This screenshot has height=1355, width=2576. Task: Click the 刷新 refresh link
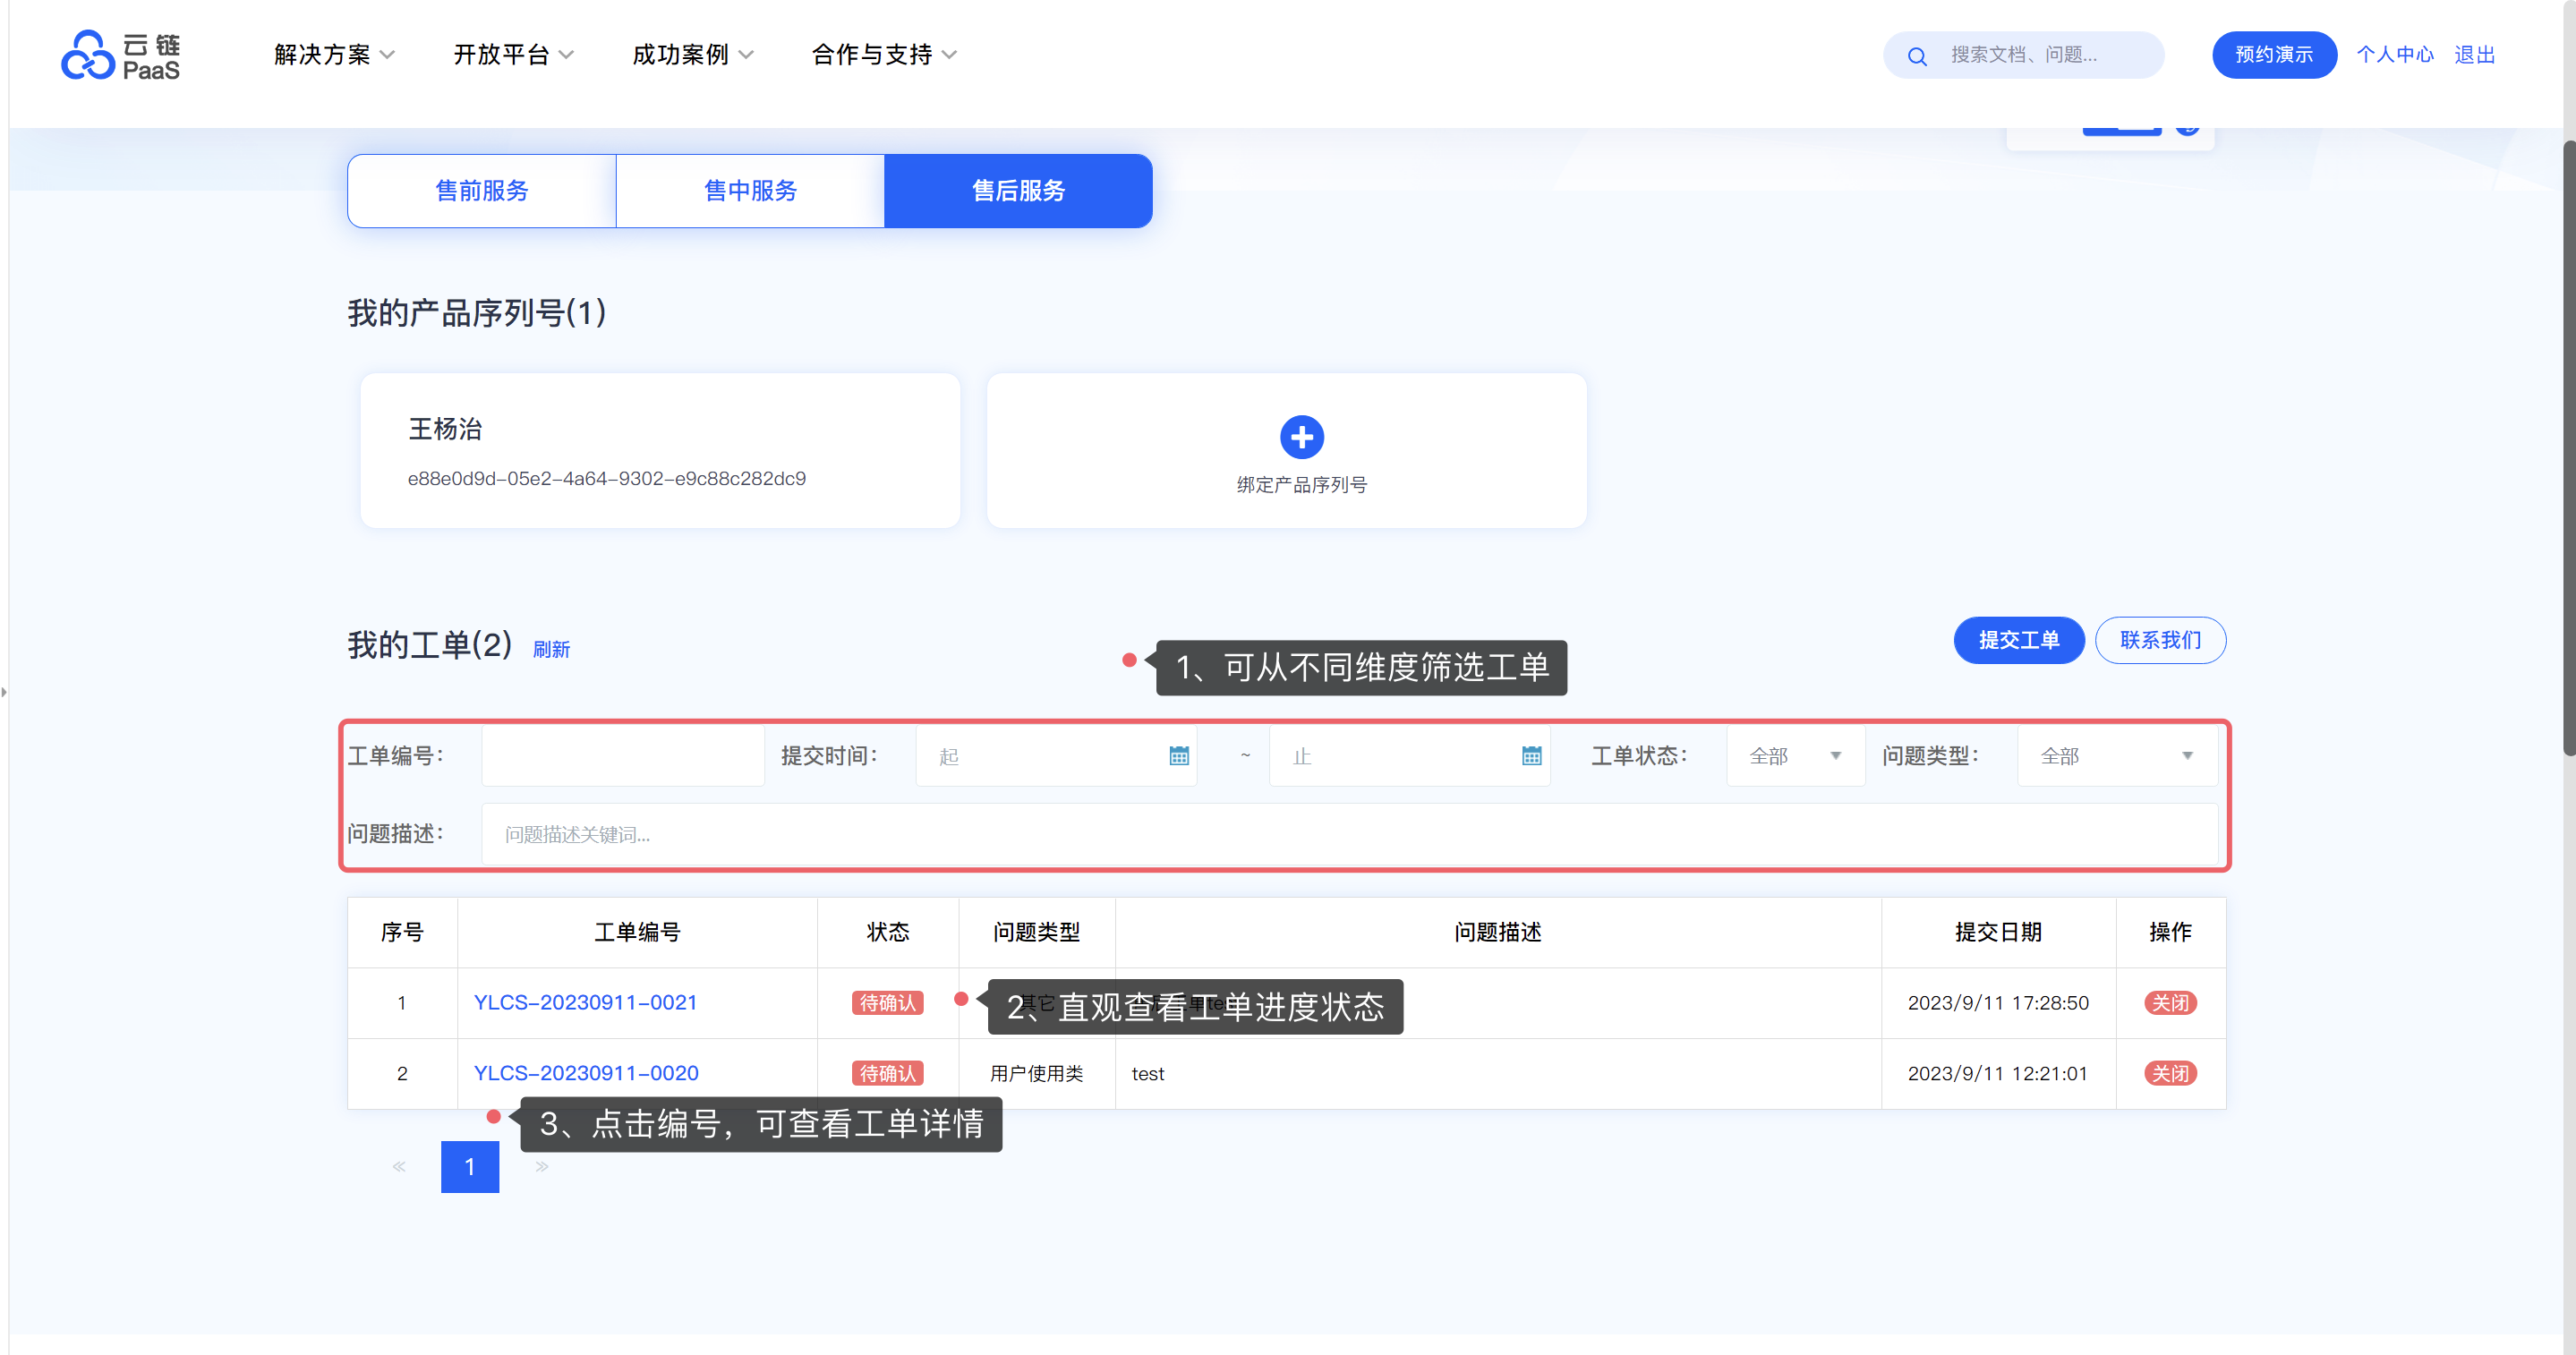point(551,650)
